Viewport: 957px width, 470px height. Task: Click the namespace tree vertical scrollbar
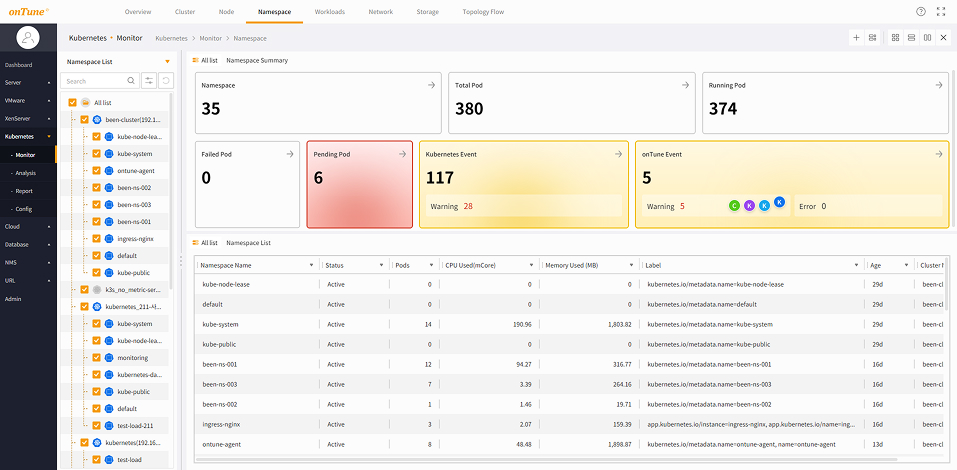(172, 190)
